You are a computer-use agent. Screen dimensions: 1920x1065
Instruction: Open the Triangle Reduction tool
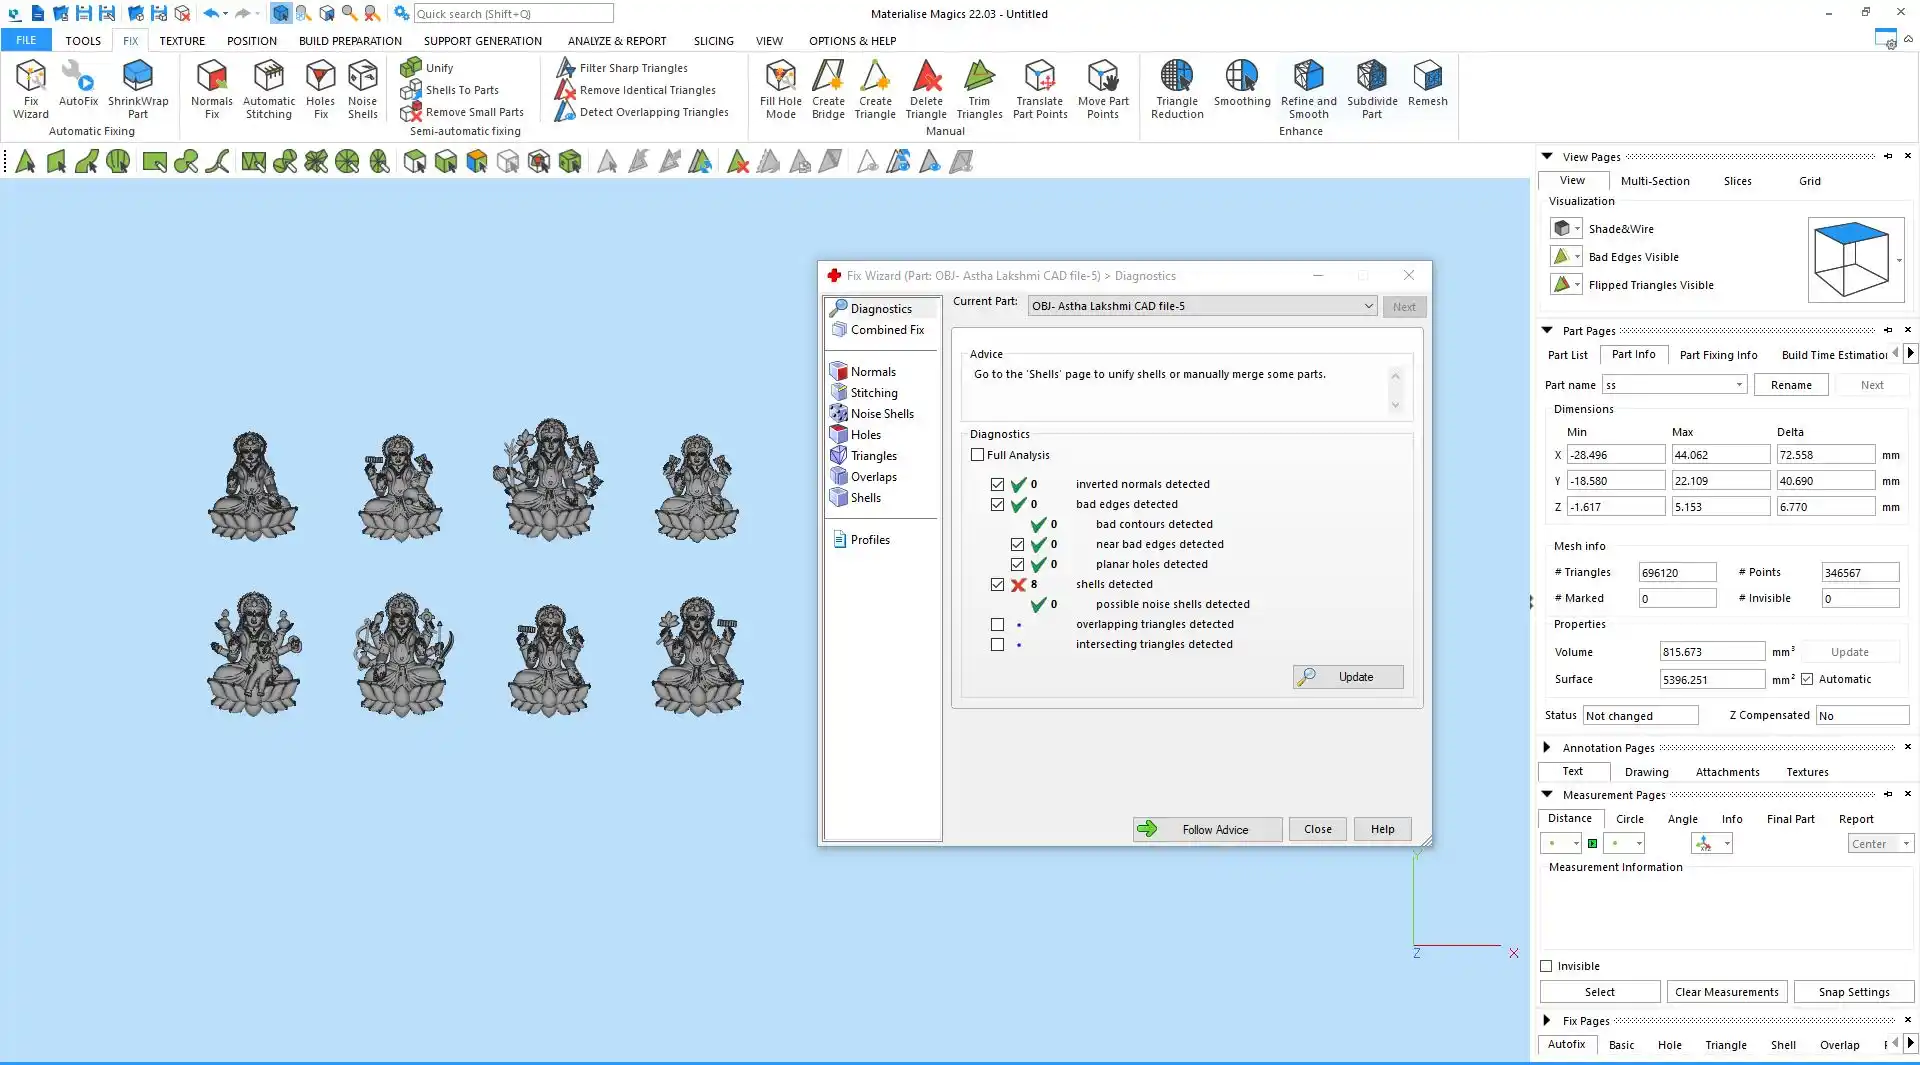(1177, 88)
